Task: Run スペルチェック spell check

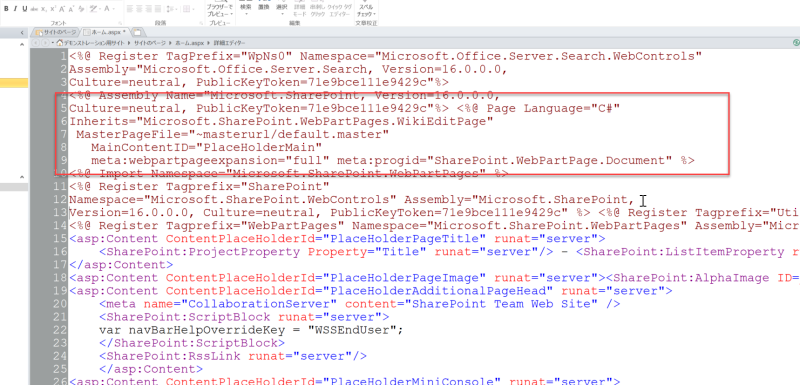Action: click(366, 9)
